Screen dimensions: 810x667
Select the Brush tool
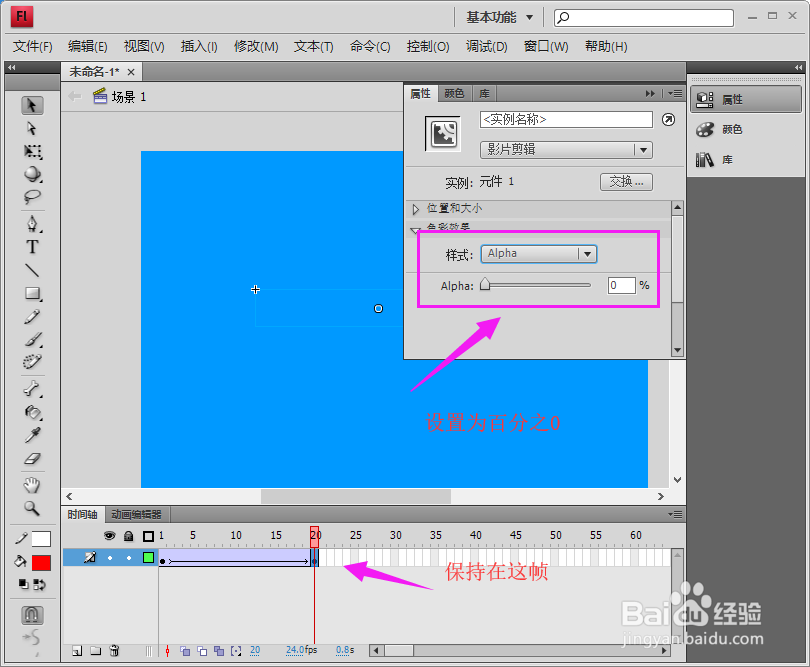click(32, 339)
